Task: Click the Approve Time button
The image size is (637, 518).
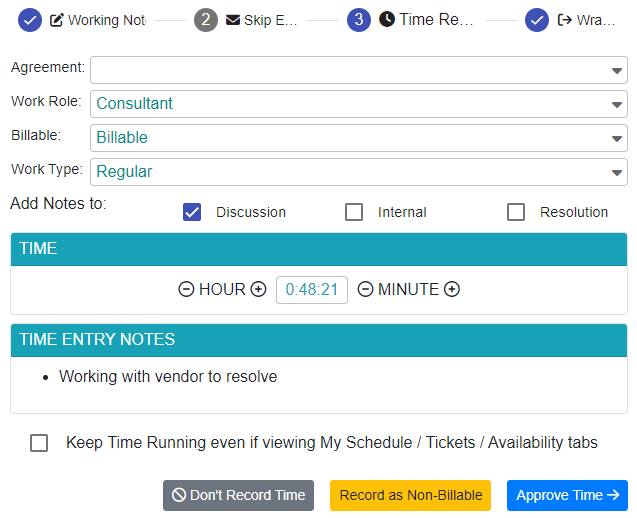Action: [567, 495]
